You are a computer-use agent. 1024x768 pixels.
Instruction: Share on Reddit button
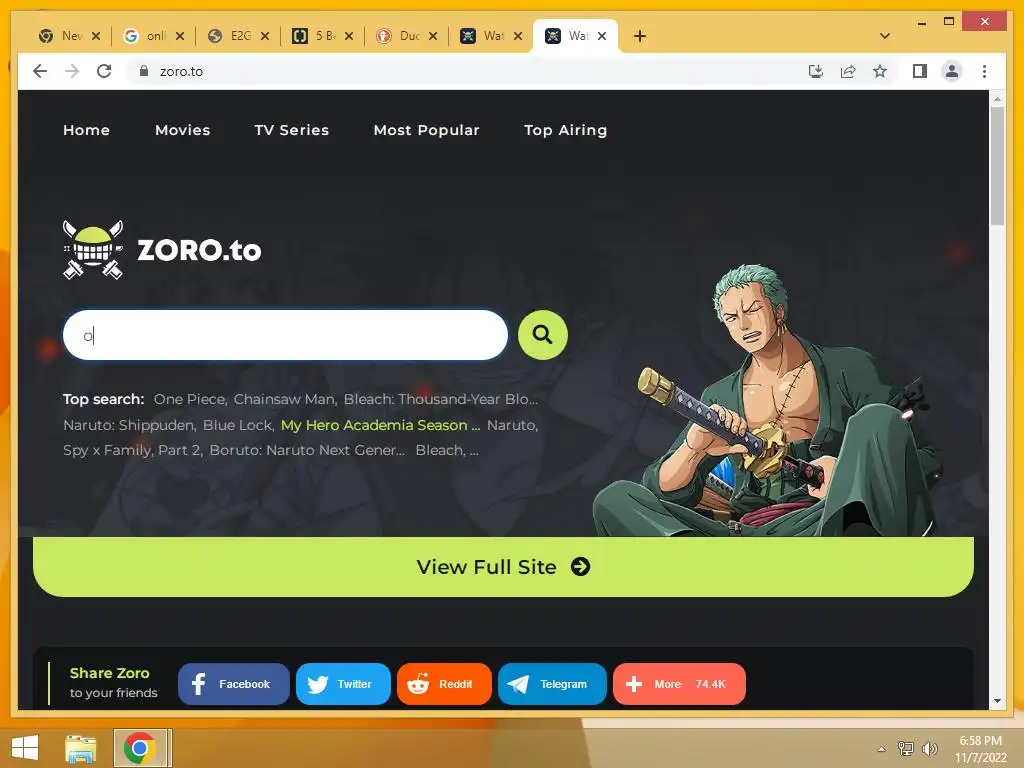[x=444, y=684]
